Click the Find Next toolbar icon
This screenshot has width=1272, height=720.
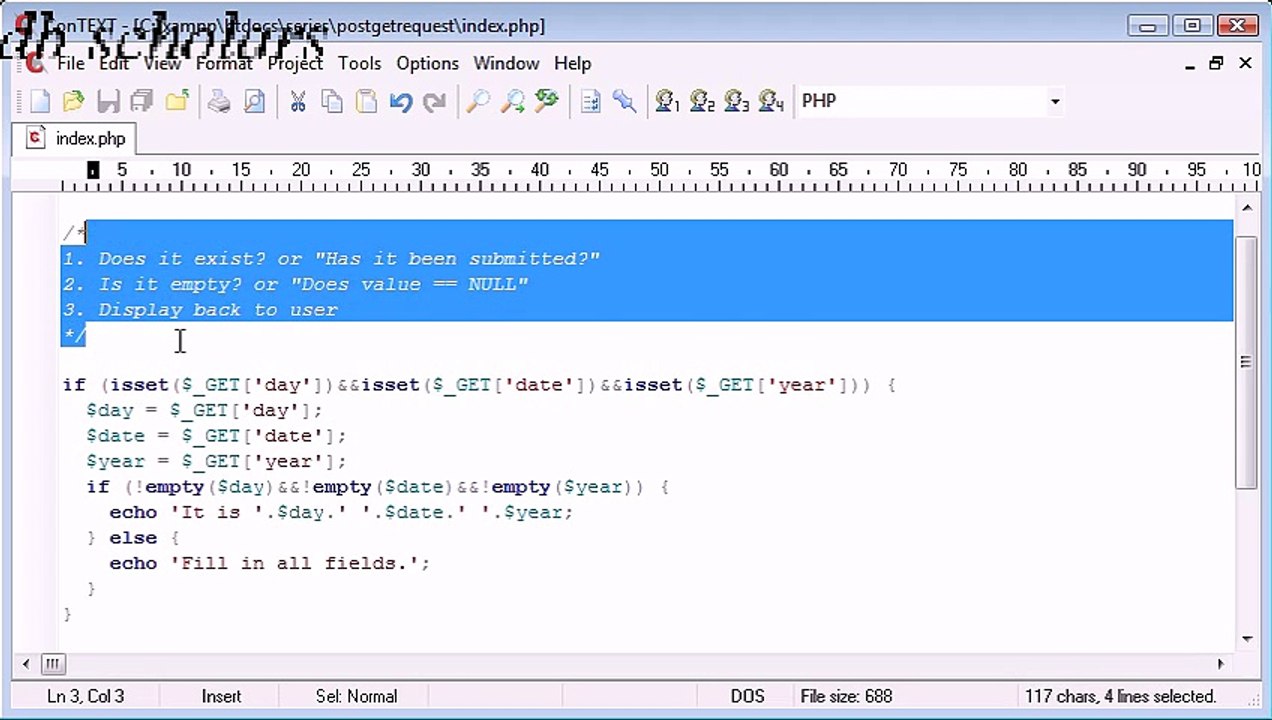(x=512, y=101)
